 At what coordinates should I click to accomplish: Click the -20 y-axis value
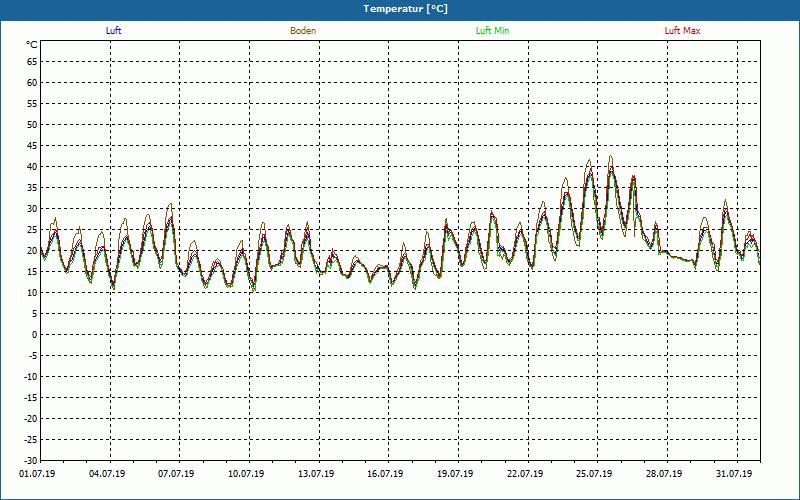(31, 418)
